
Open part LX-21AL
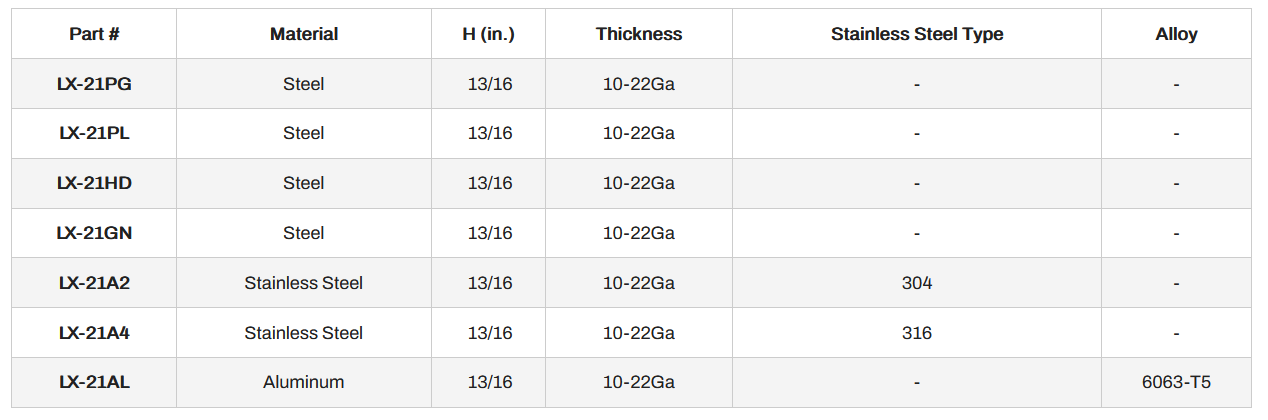click(94, 382)
